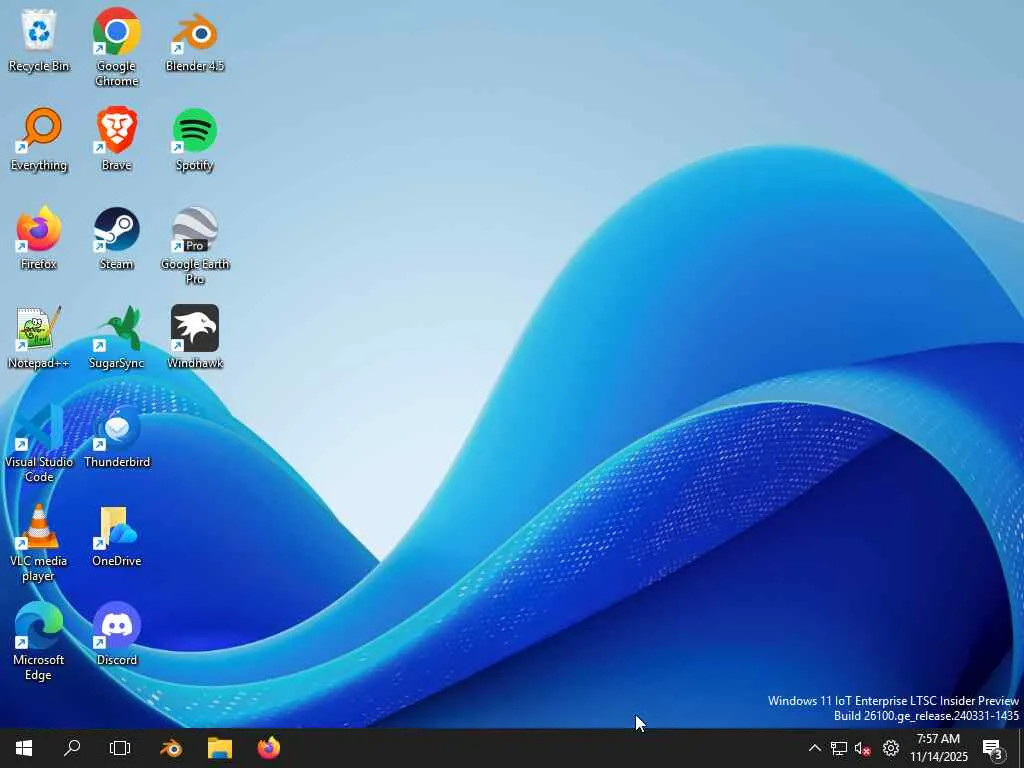Open the notification center with 3 notifications
The height and width of the screenshot is (768, 1024).
(993, 748)
